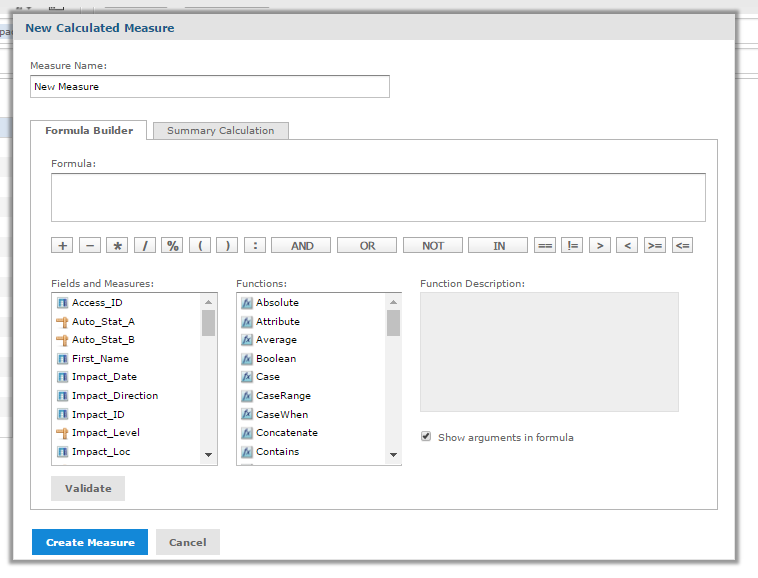This screenshot has width=758, height=578.
Task: Click the Validate button
Action: pos(88,488)
